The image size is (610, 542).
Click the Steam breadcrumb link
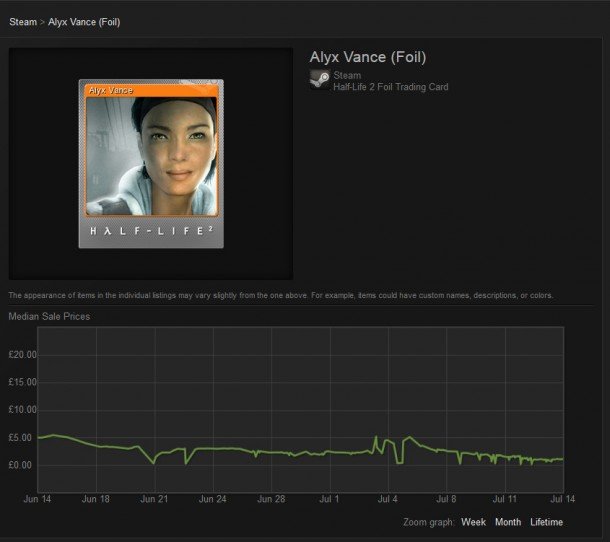(x=23, y=22)
